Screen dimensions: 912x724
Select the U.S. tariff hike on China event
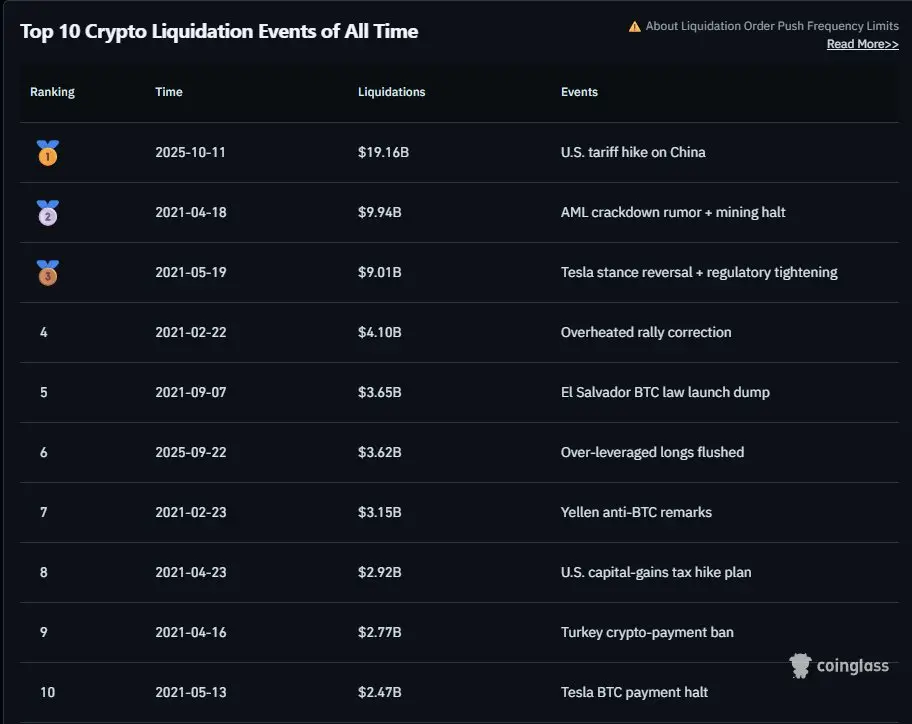633,153
